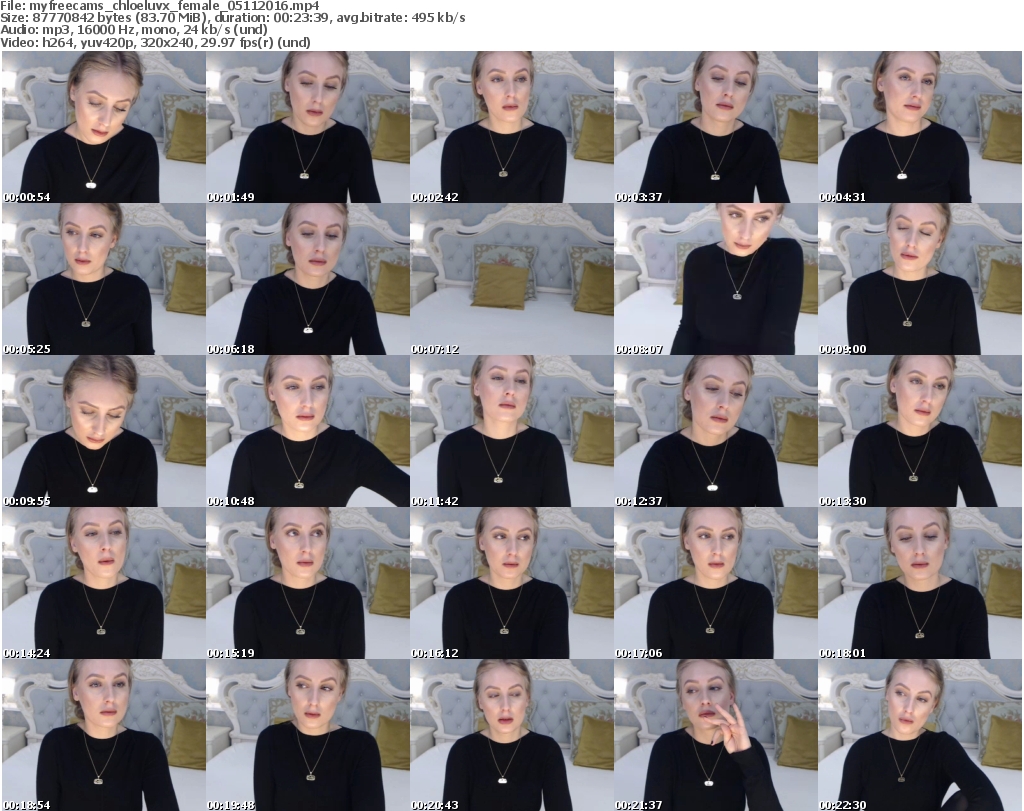Image resolution: width=1024 pixels, height=811 pixels.
Task: Select the thumbnail stamped 00:09:00
Action: [920, 279]
